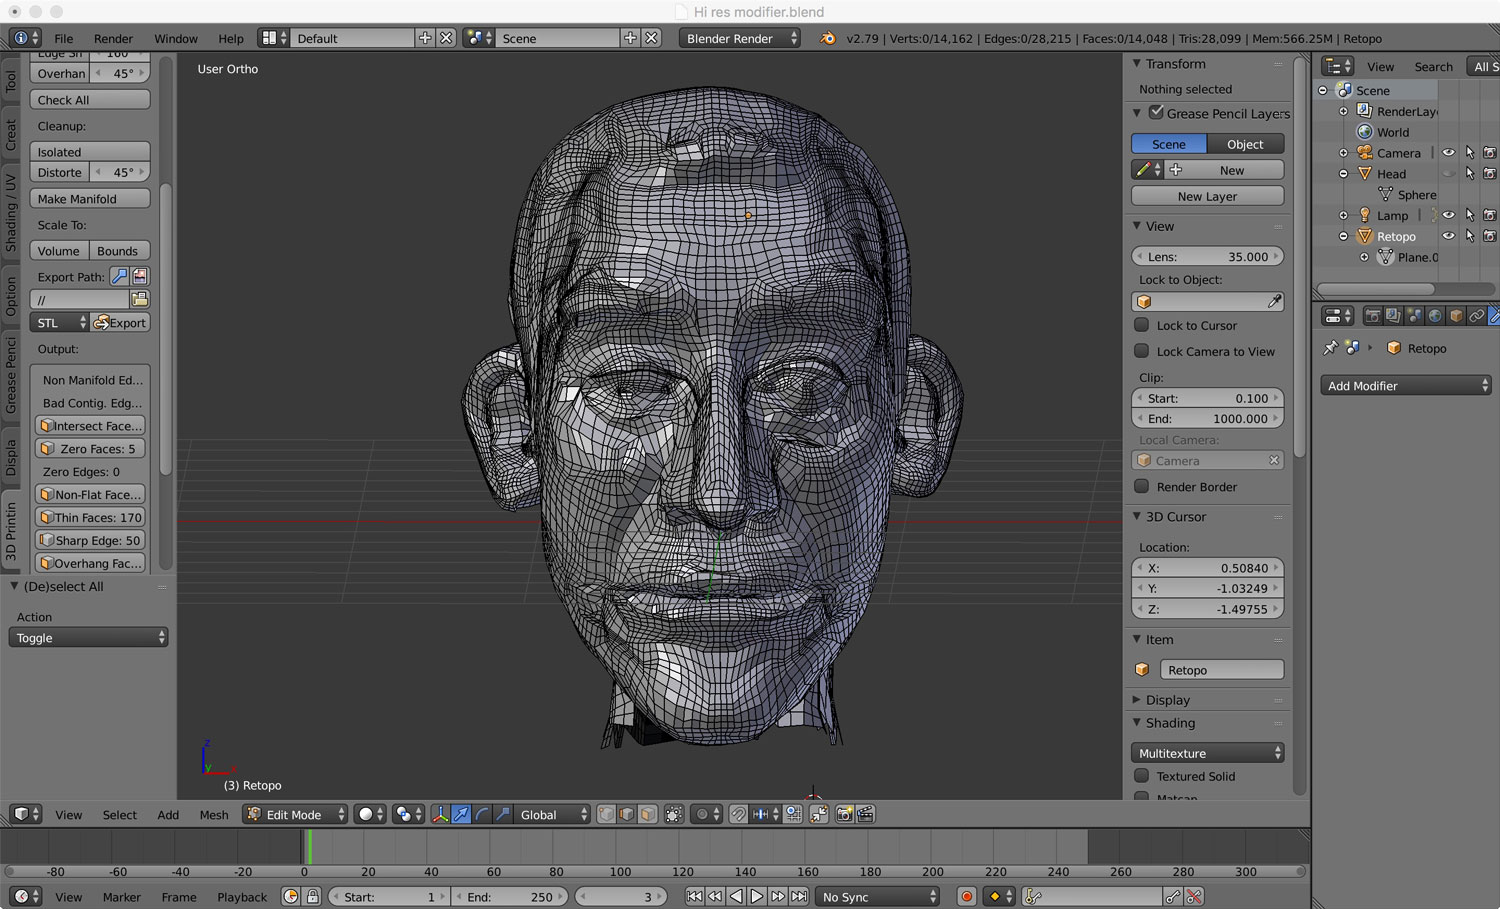Hide the Retopo object via eye icon
This screenshot has width=1500, height=909.
pyautogui.click(x=1448, y=237)
